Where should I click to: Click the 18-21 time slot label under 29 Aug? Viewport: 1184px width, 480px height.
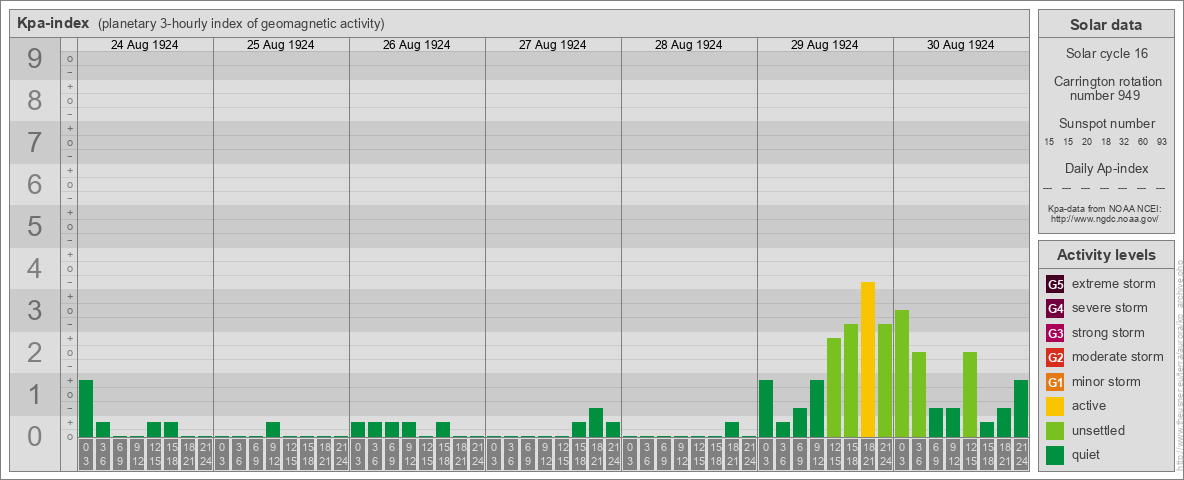[868, 454]
